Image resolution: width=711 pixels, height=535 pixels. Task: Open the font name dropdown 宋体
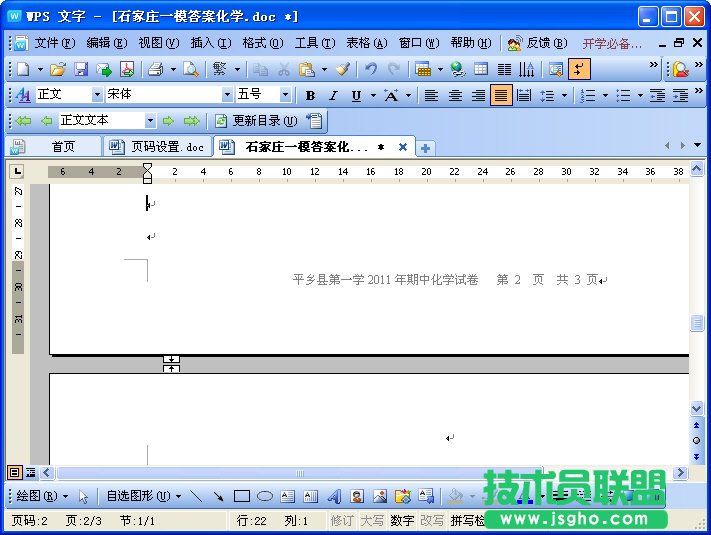tap(227, 95)
